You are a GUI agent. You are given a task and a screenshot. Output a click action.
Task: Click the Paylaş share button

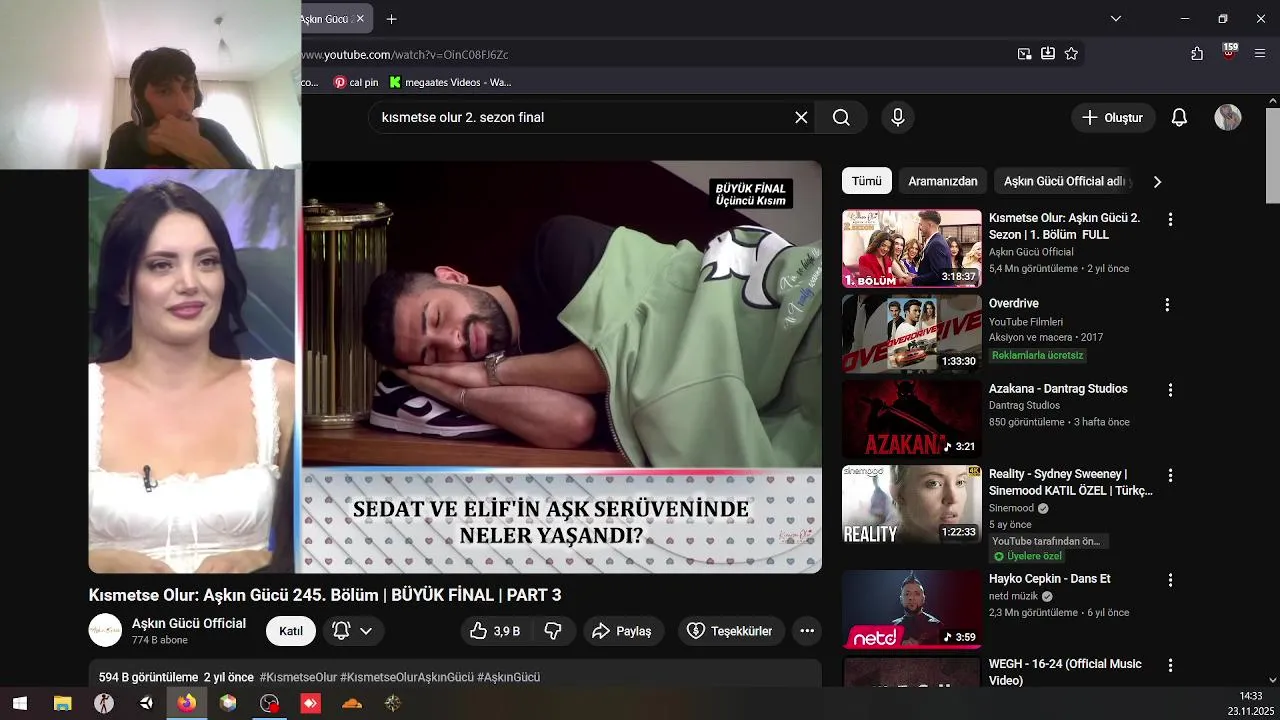(622, 631)
